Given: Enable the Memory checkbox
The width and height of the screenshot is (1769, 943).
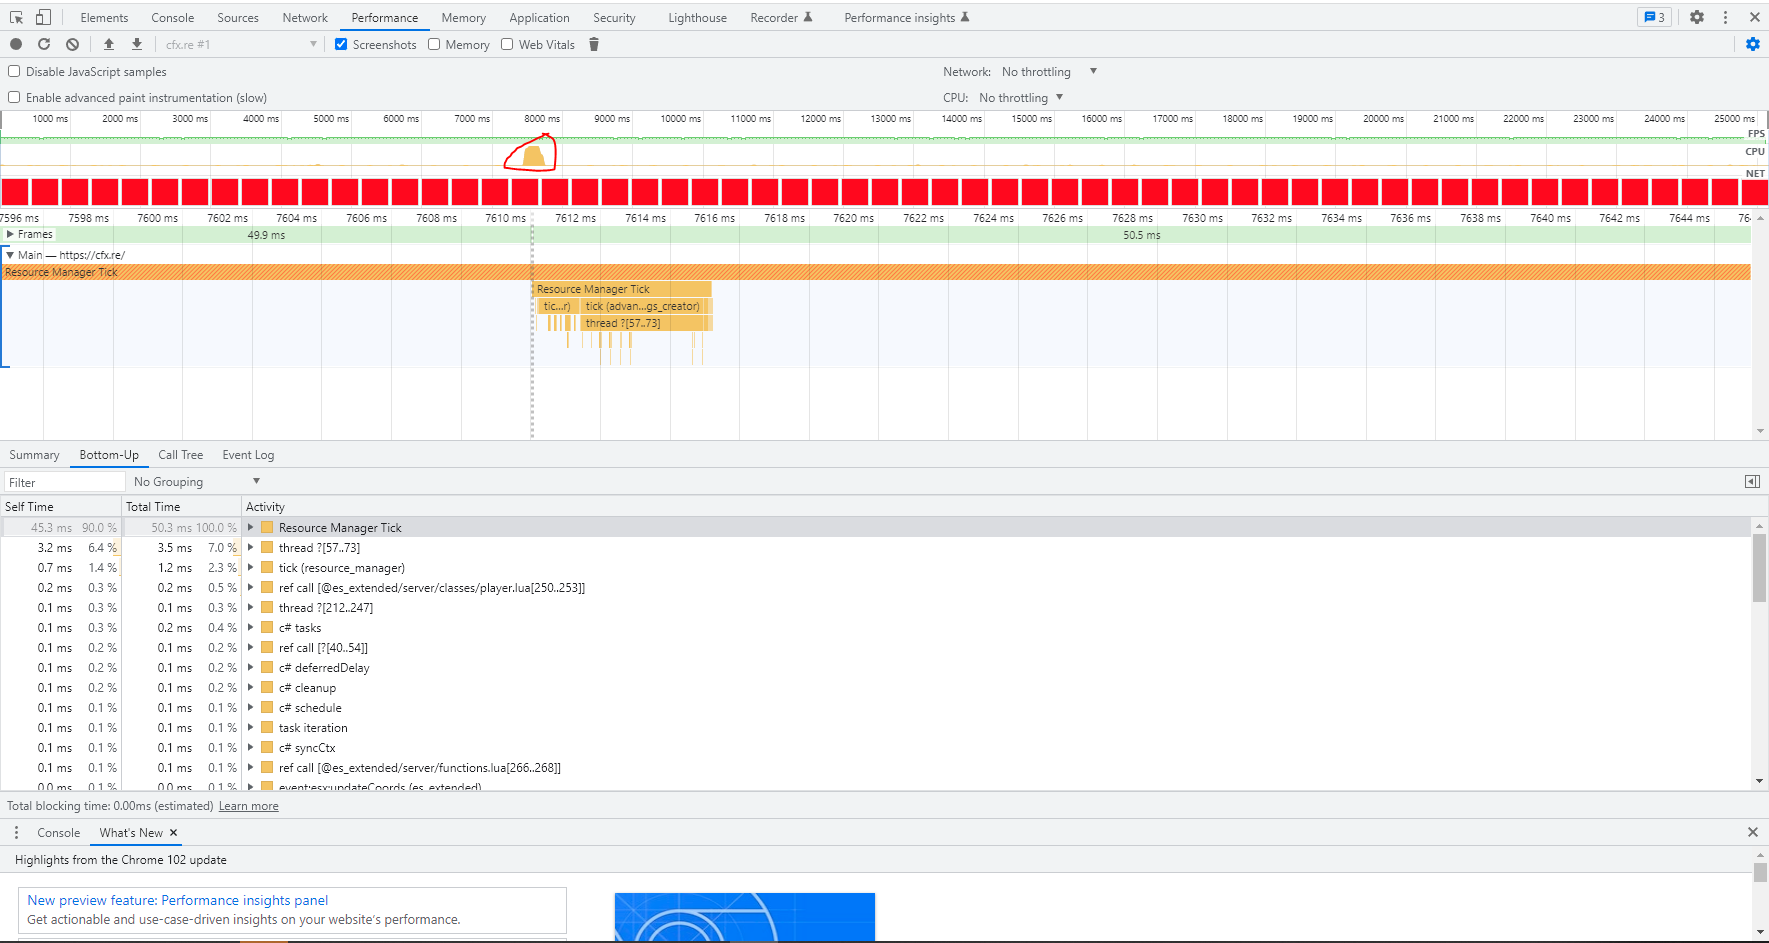Looking at the screenshot, I should [434, 44].
